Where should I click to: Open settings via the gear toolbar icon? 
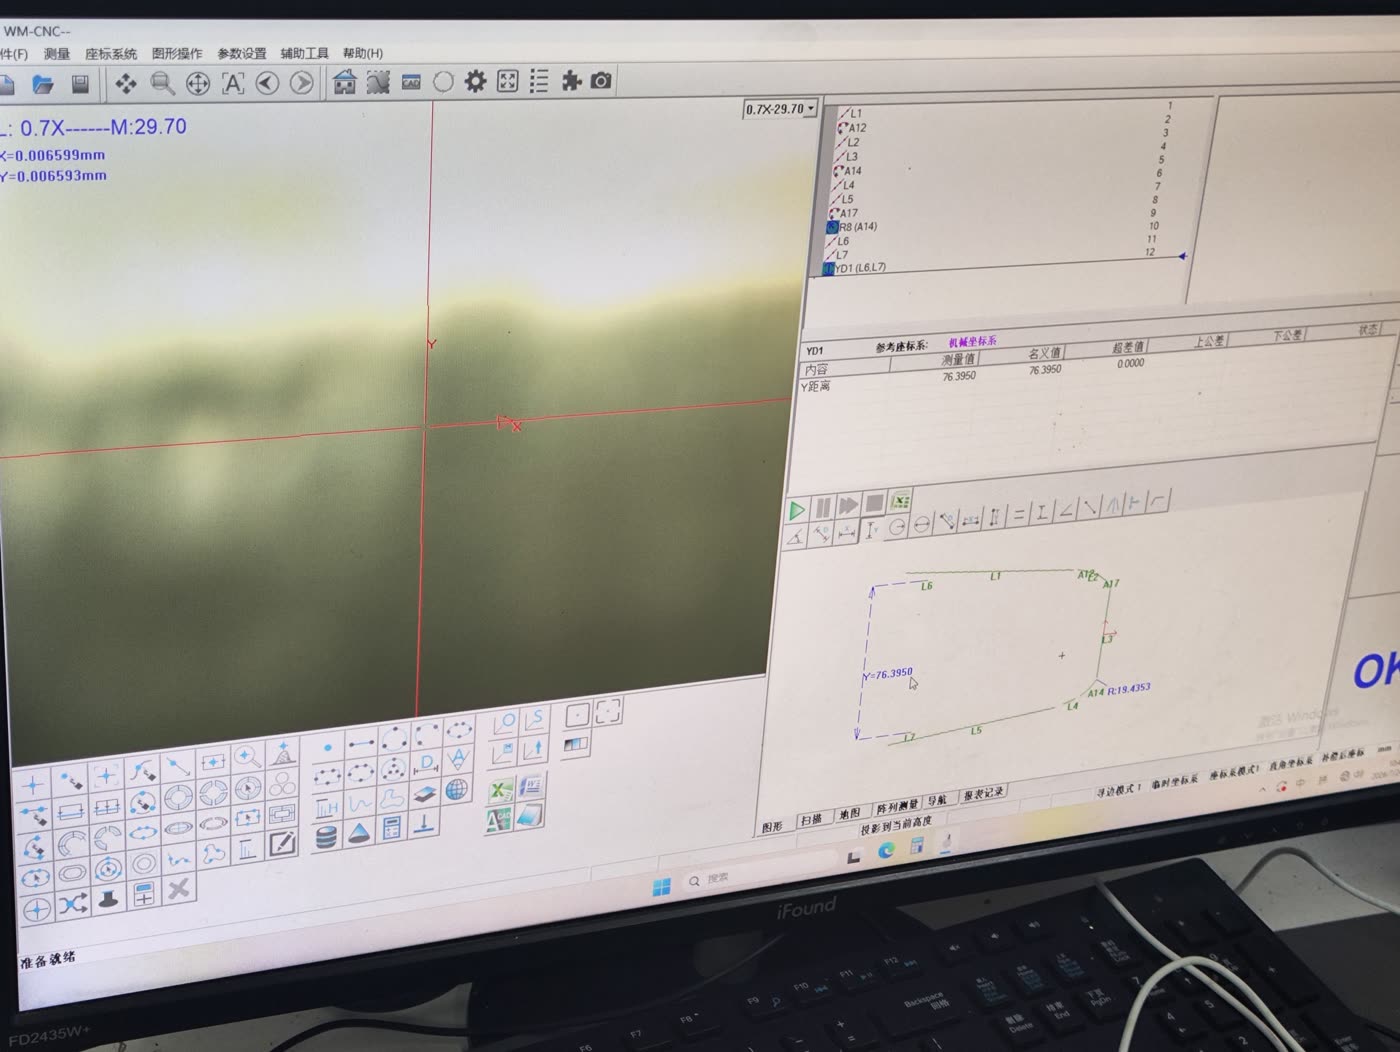(x=475, y=82)
